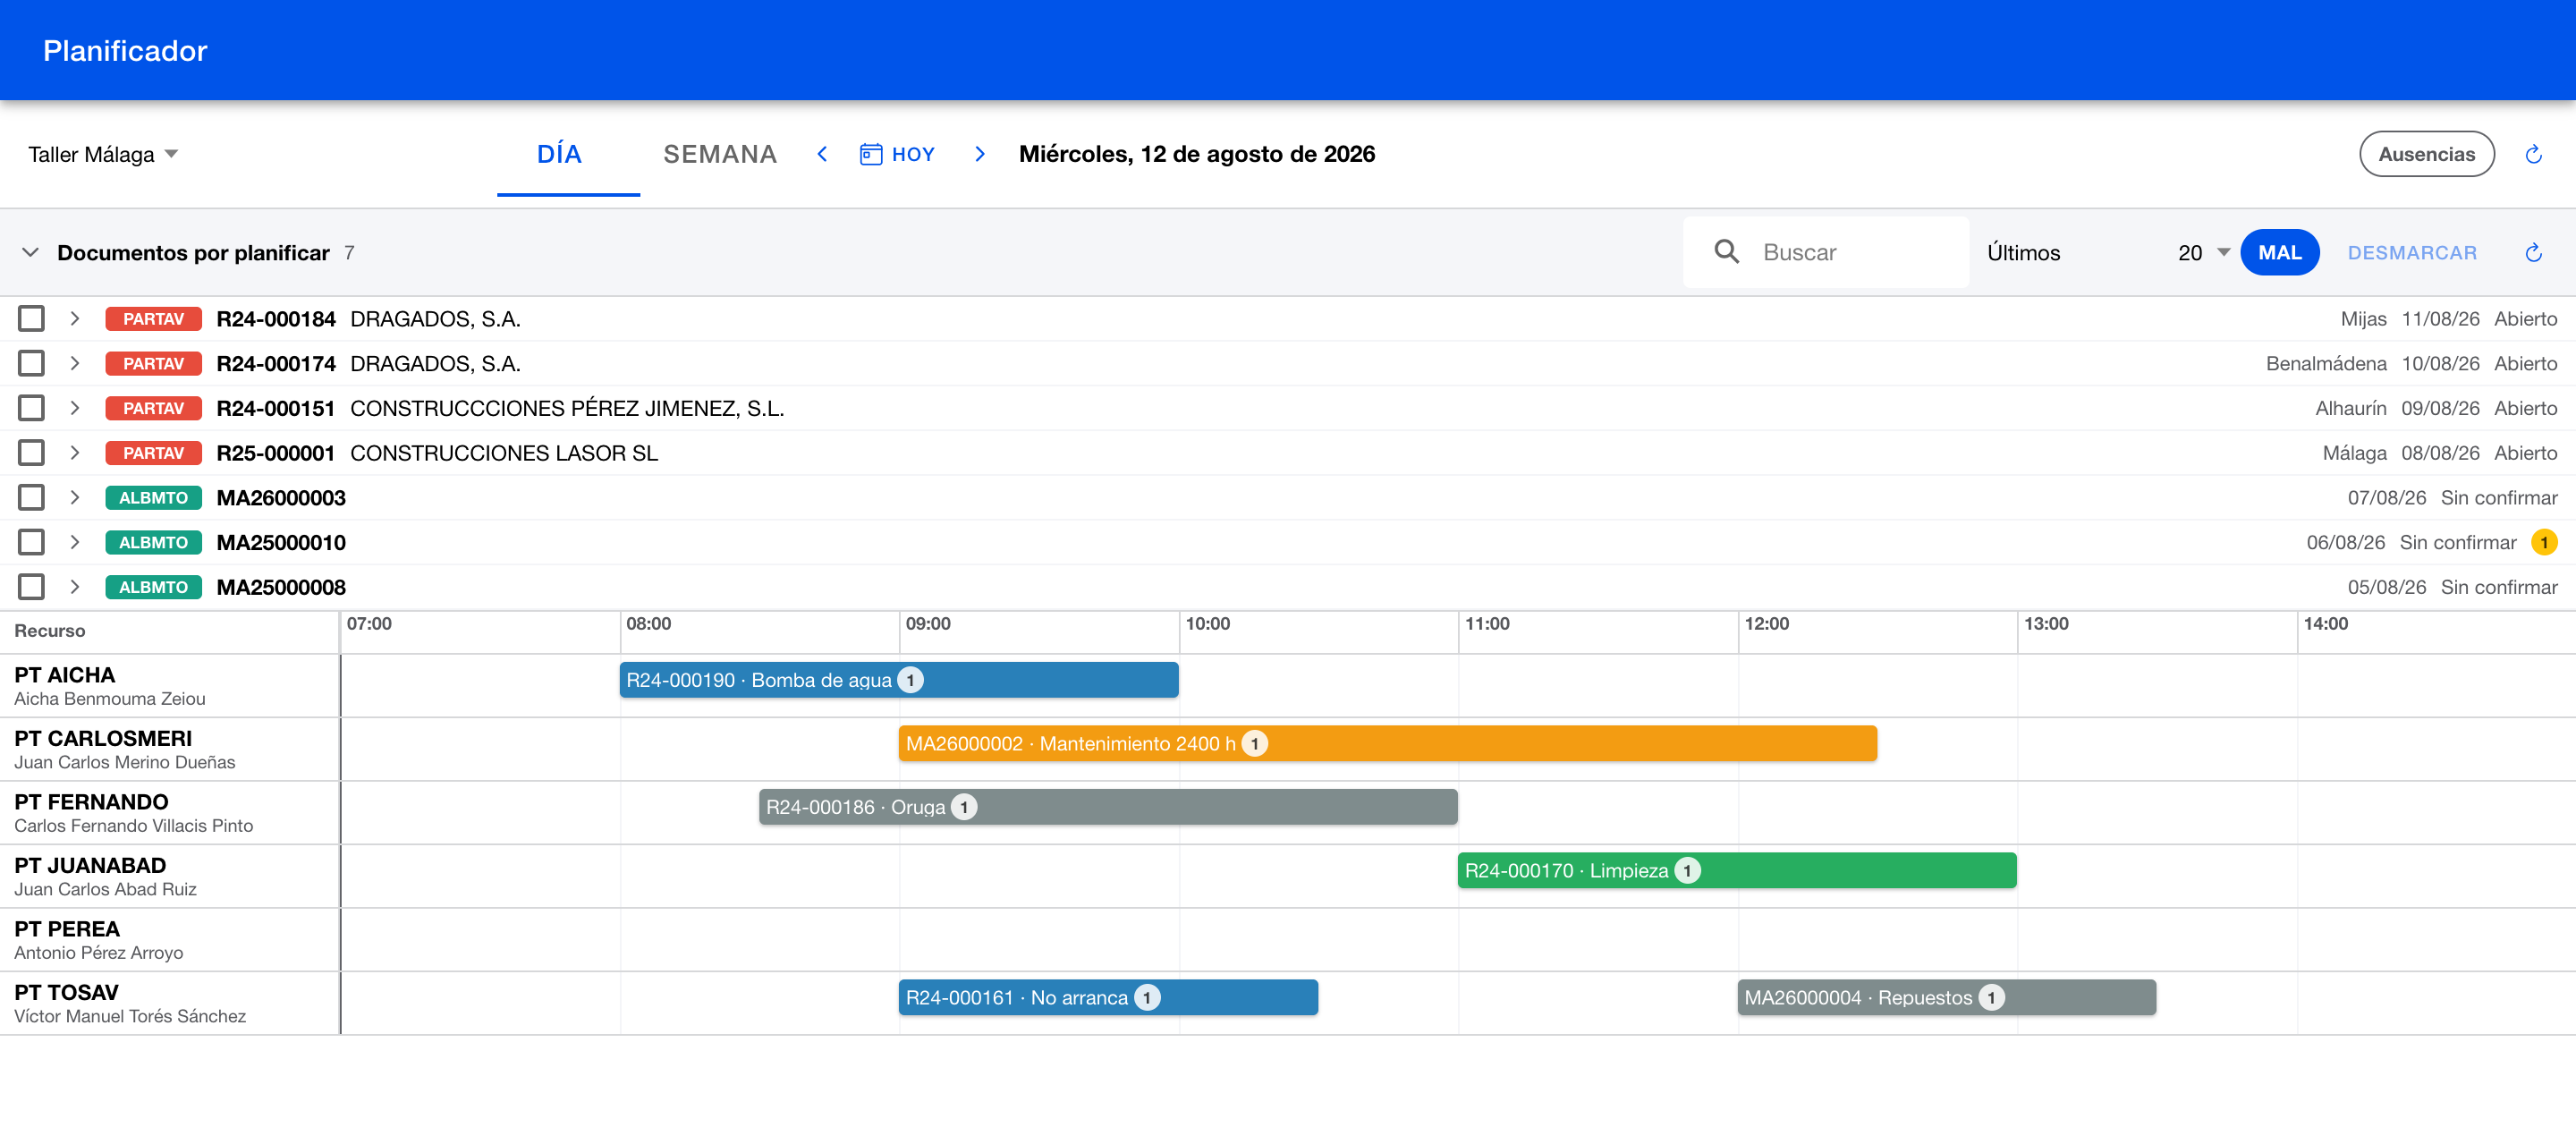The image size is (2576, 1127).
Task: Open the R24-000186 Oruga gray task bar
Action: 1108,807
